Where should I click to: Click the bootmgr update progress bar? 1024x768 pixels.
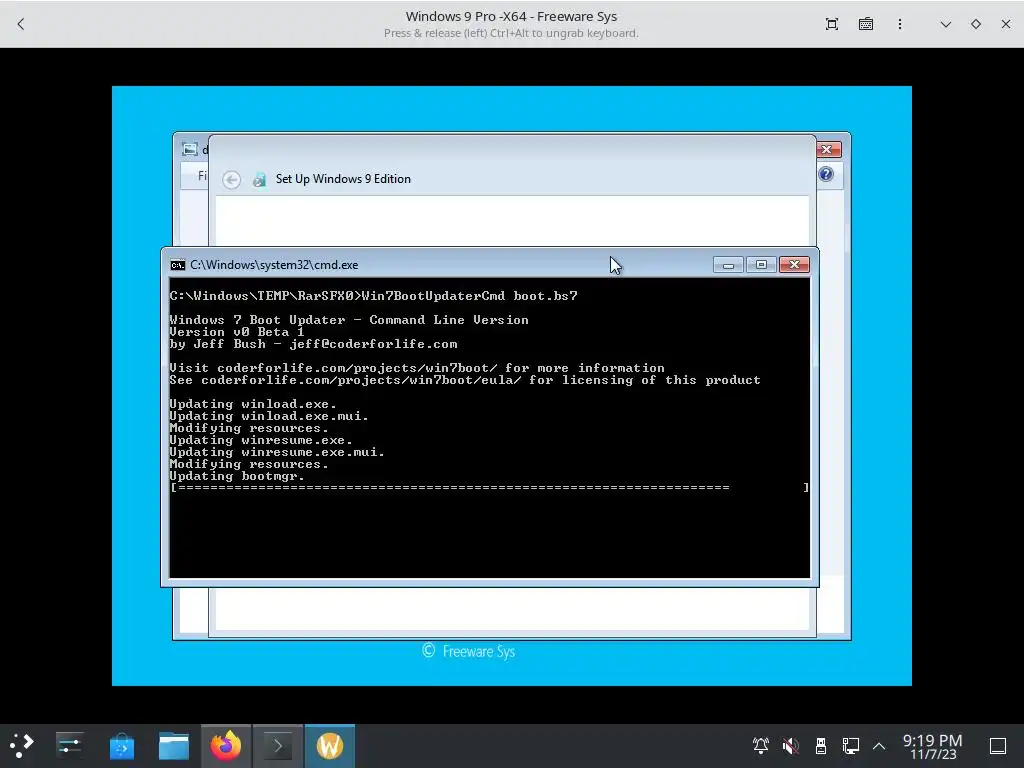(489, 488)
